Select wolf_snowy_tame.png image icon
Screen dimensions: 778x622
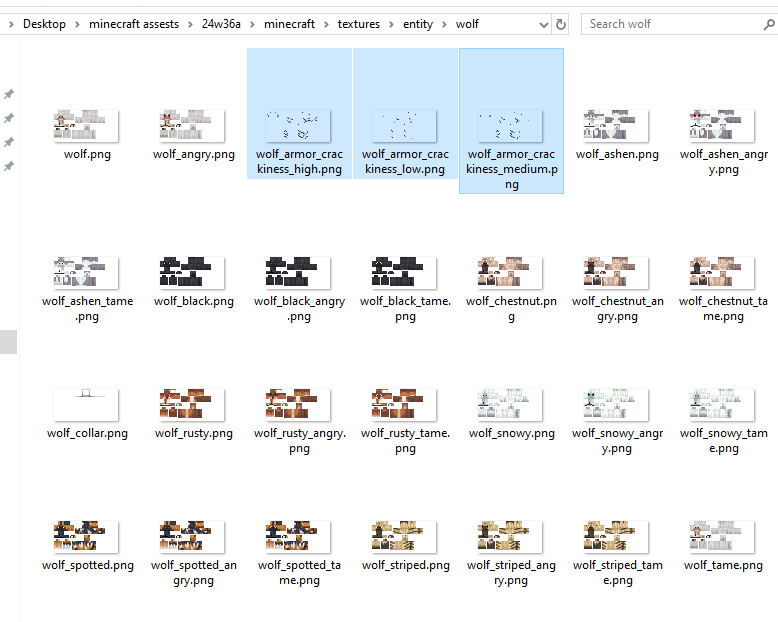722,405
